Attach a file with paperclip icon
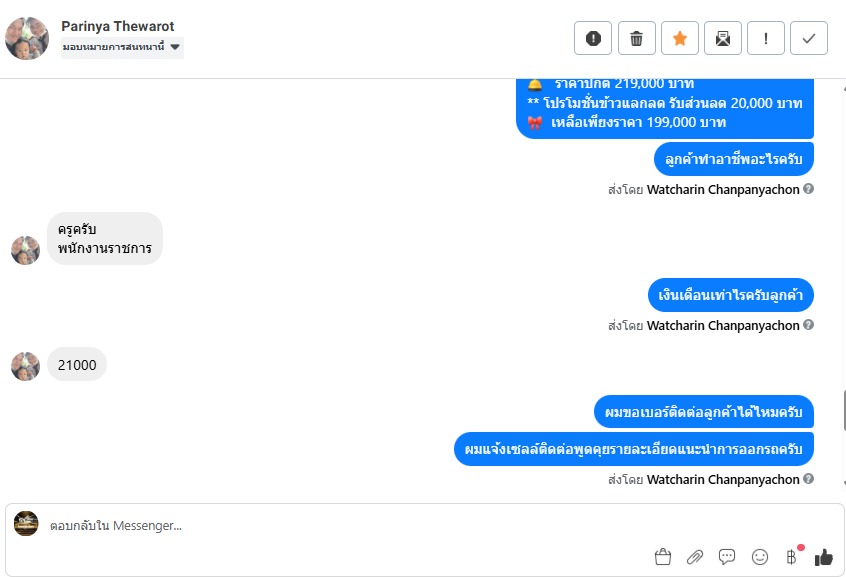This screenshot has width=846, height=577. click(x=695, y=556)
